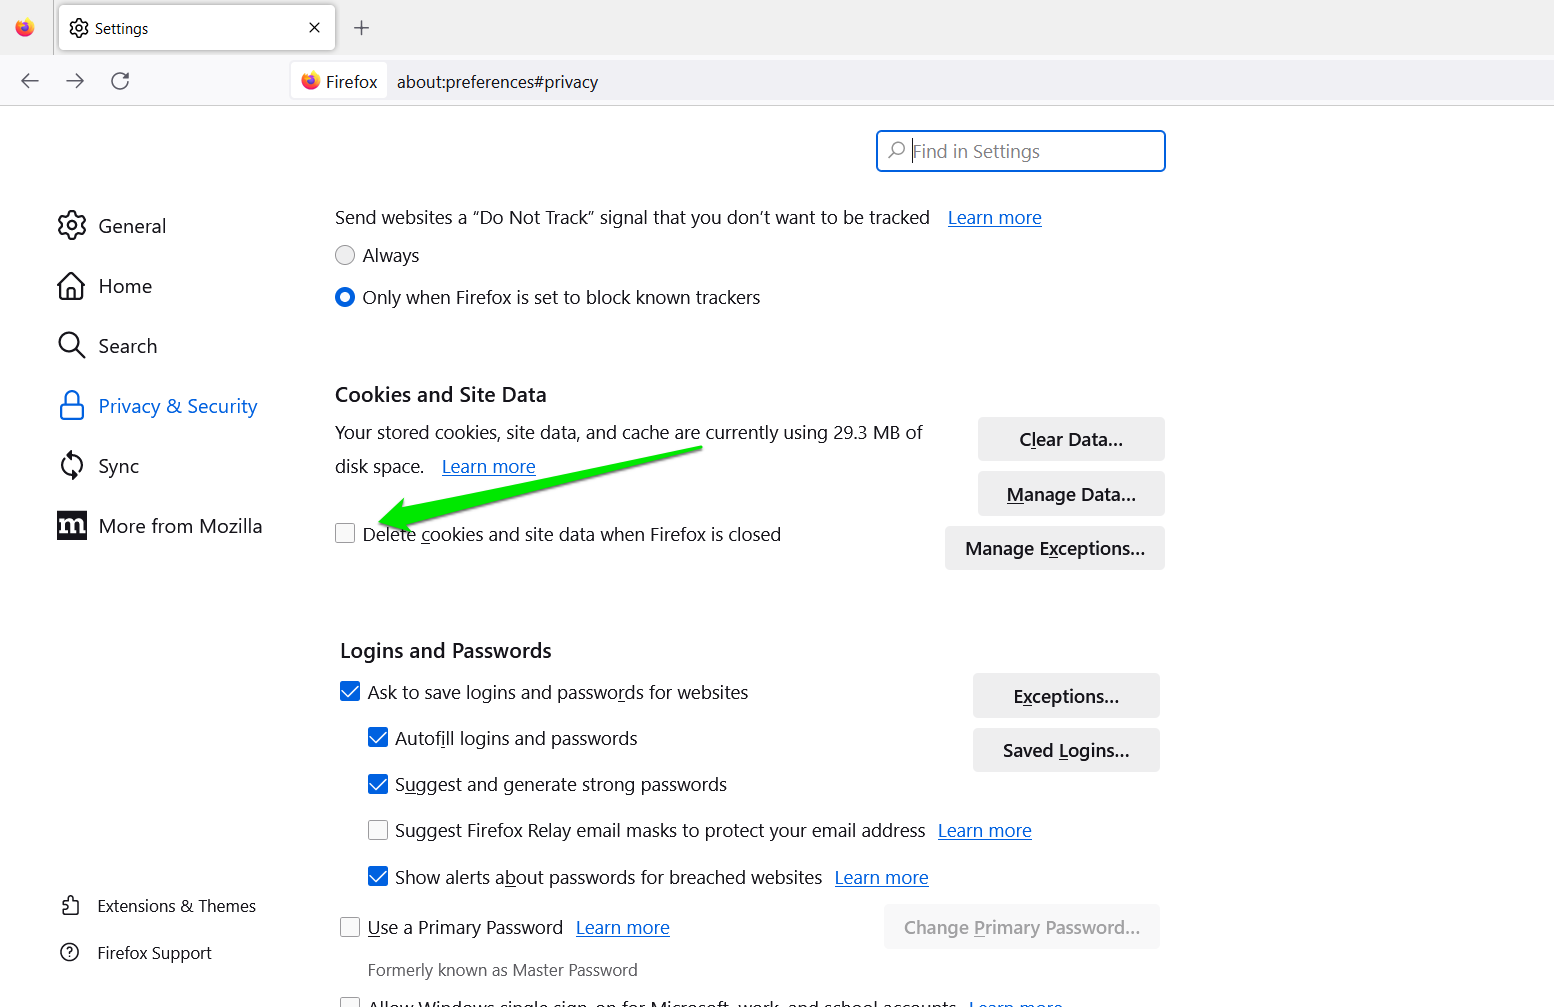
Task: Focus the Find in Settings search box
Action: (x=1021, y=151)
